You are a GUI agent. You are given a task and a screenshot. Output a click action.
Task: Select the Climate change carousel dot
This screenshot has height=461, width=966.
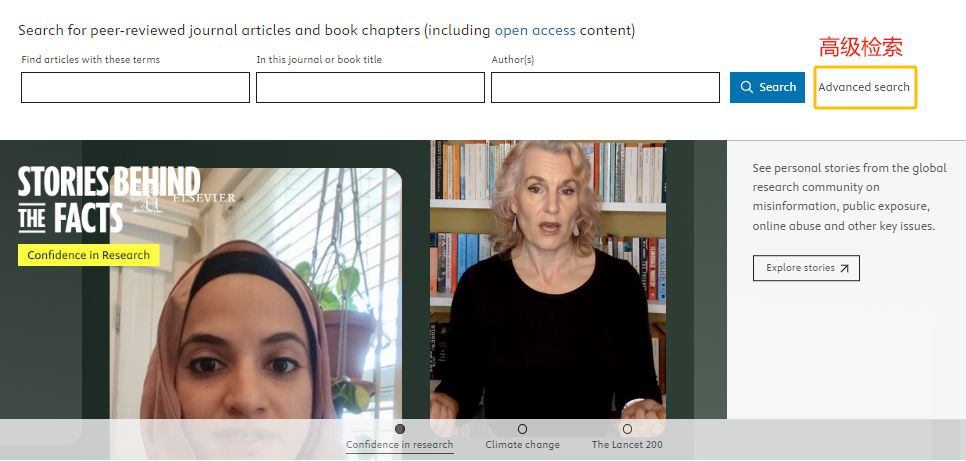pos(522,429)
